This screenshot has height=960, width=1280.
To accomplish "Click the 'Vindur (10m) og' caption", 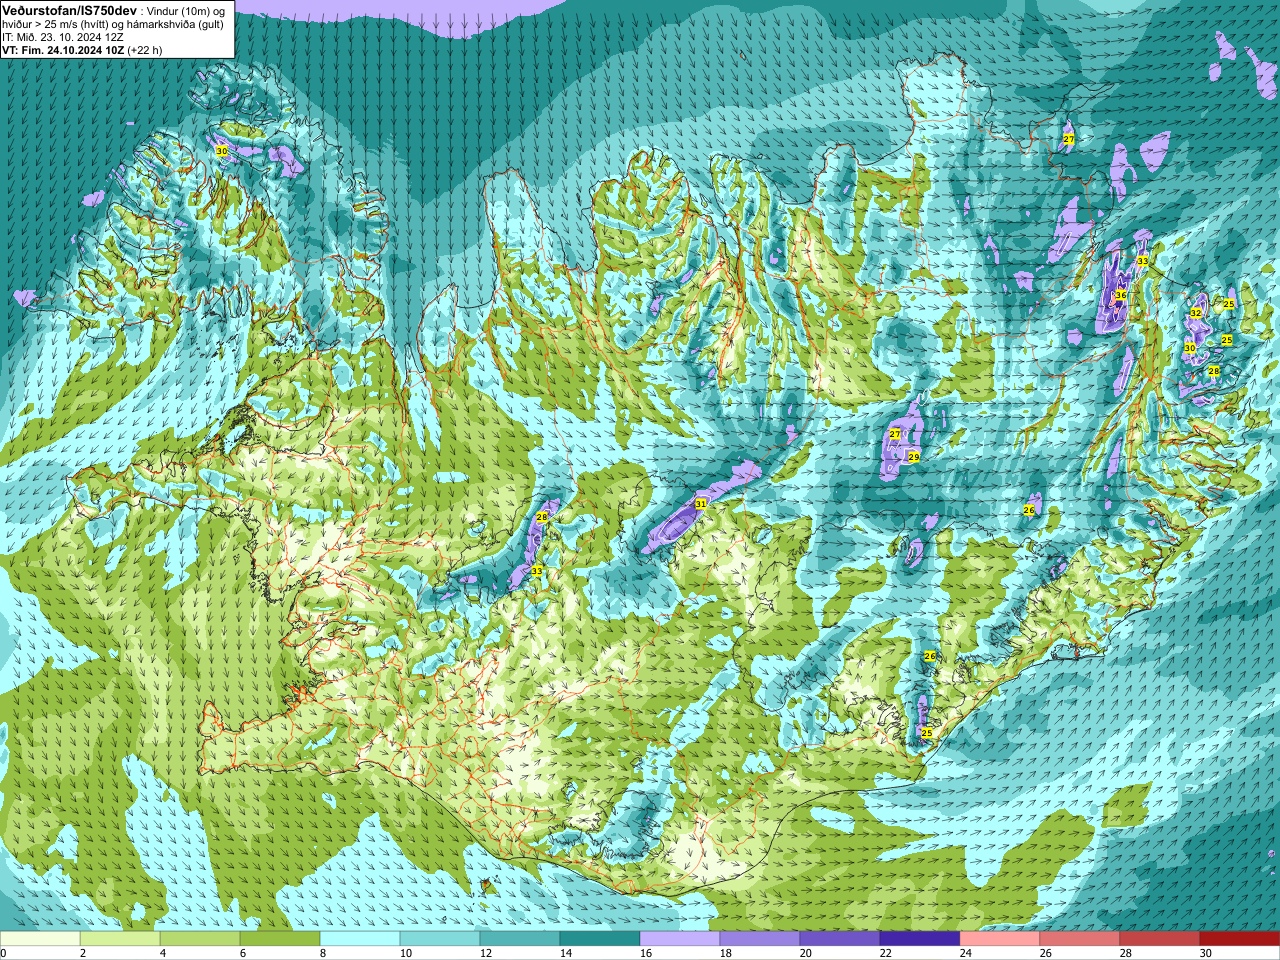I will click(186, 10).
